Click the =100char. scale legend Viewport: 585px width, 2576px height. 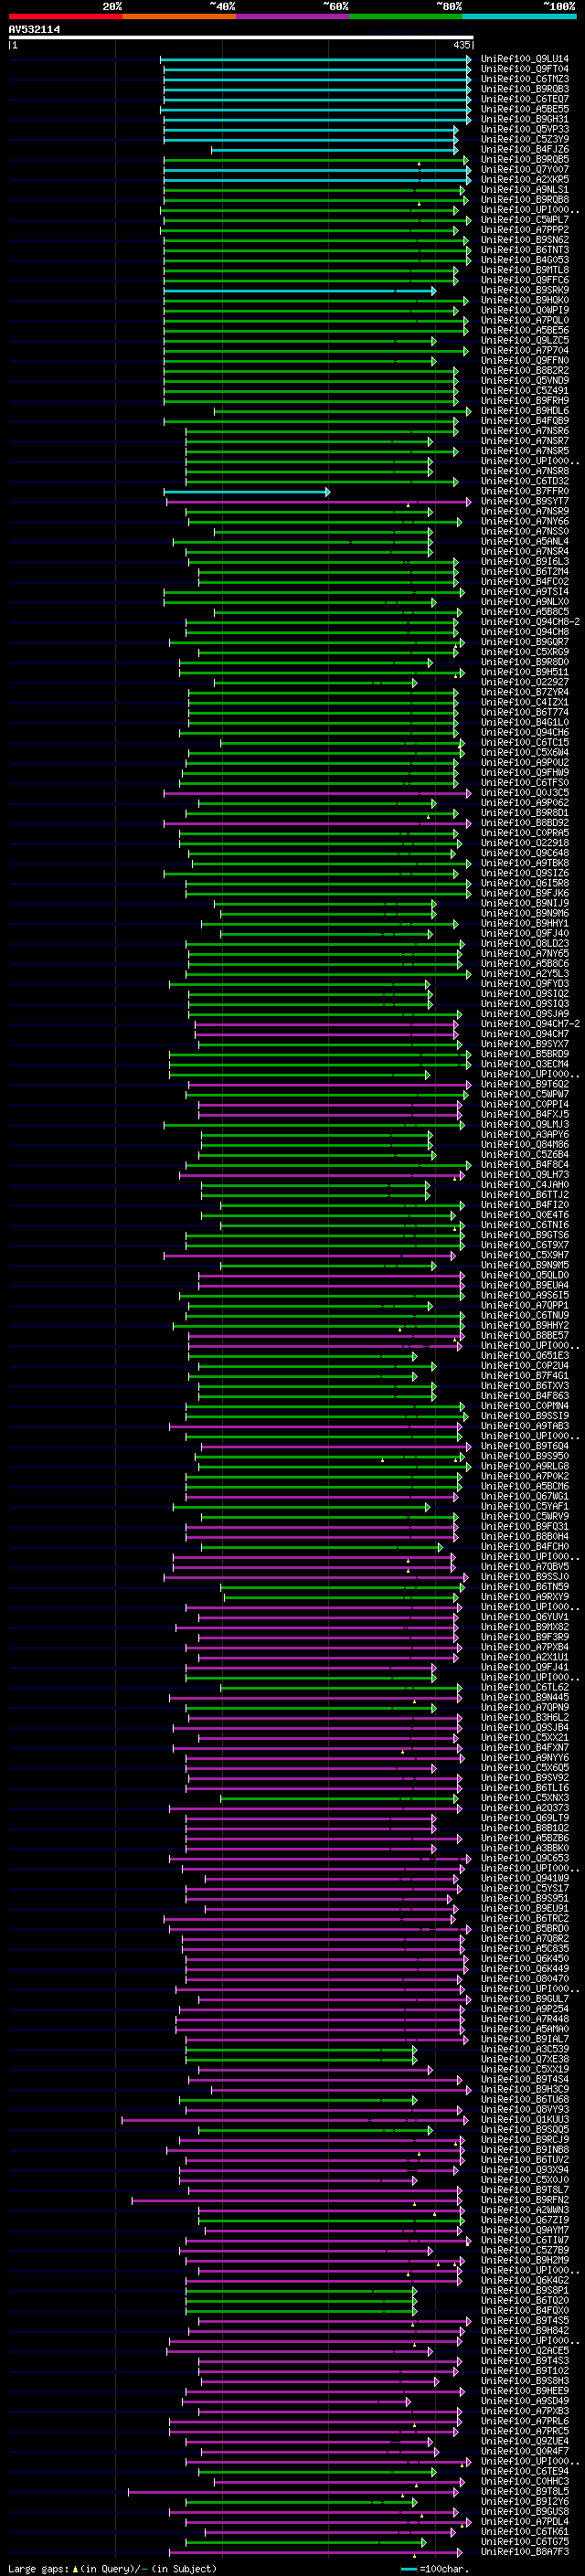tap(436, 2568)
